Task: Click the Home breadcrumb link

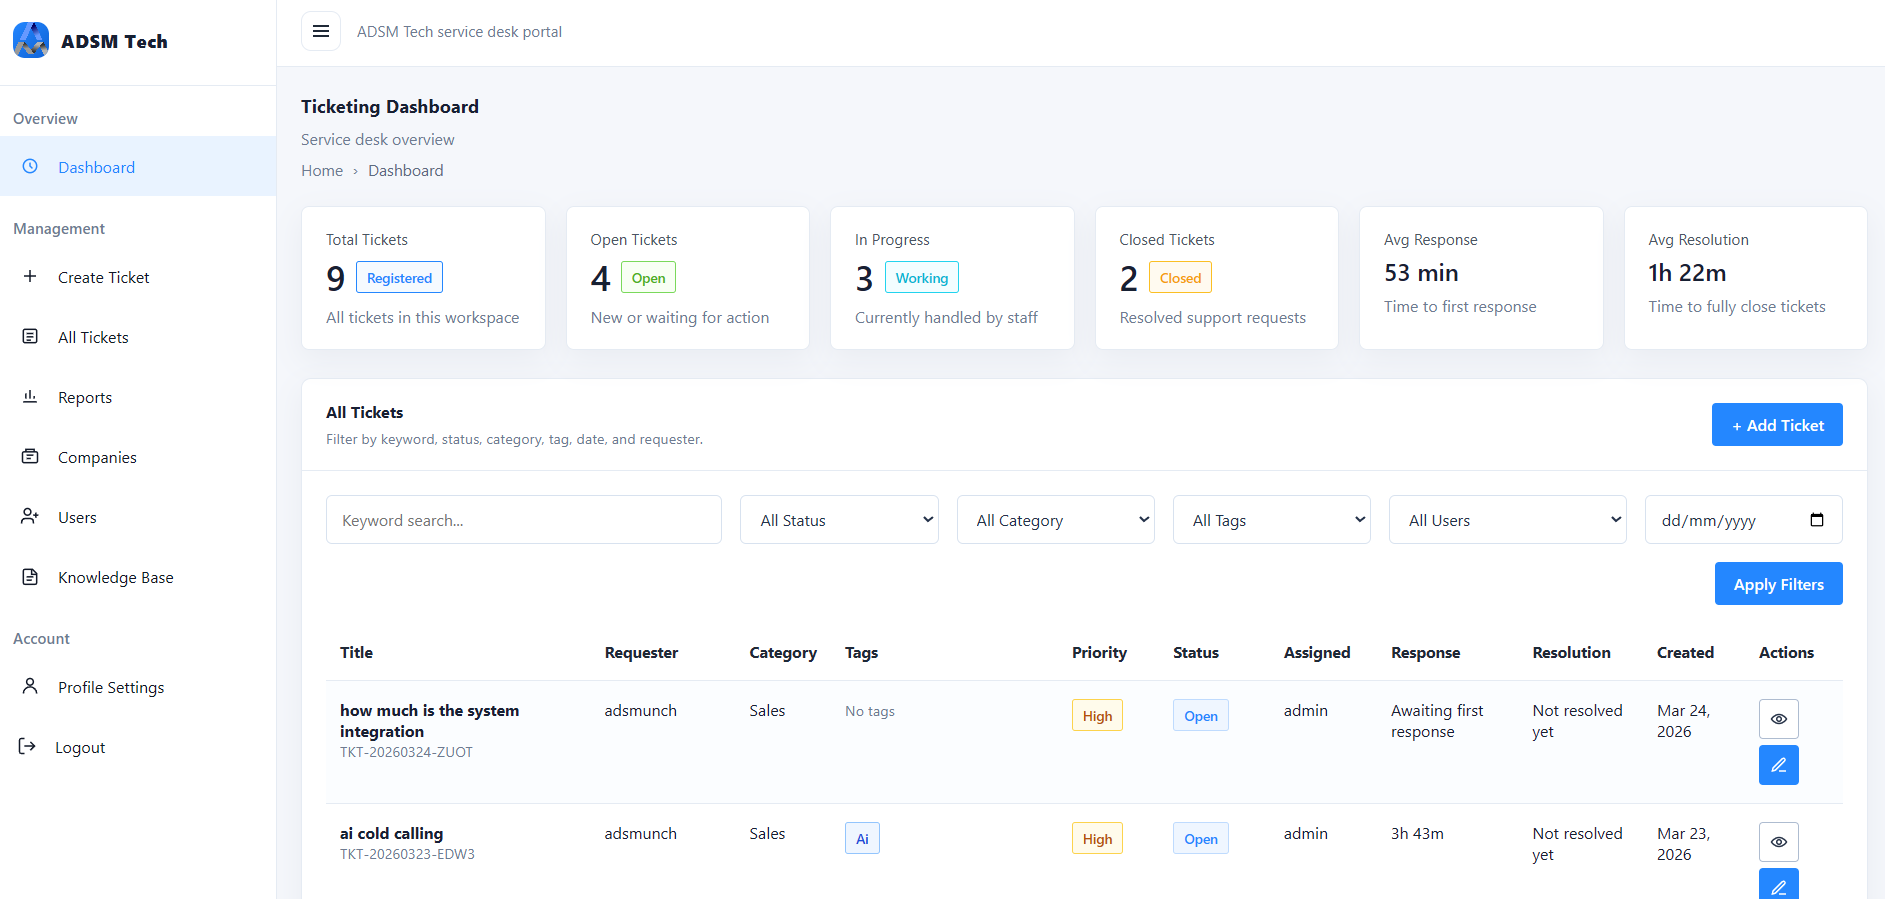Action: (x=322, y=171)
